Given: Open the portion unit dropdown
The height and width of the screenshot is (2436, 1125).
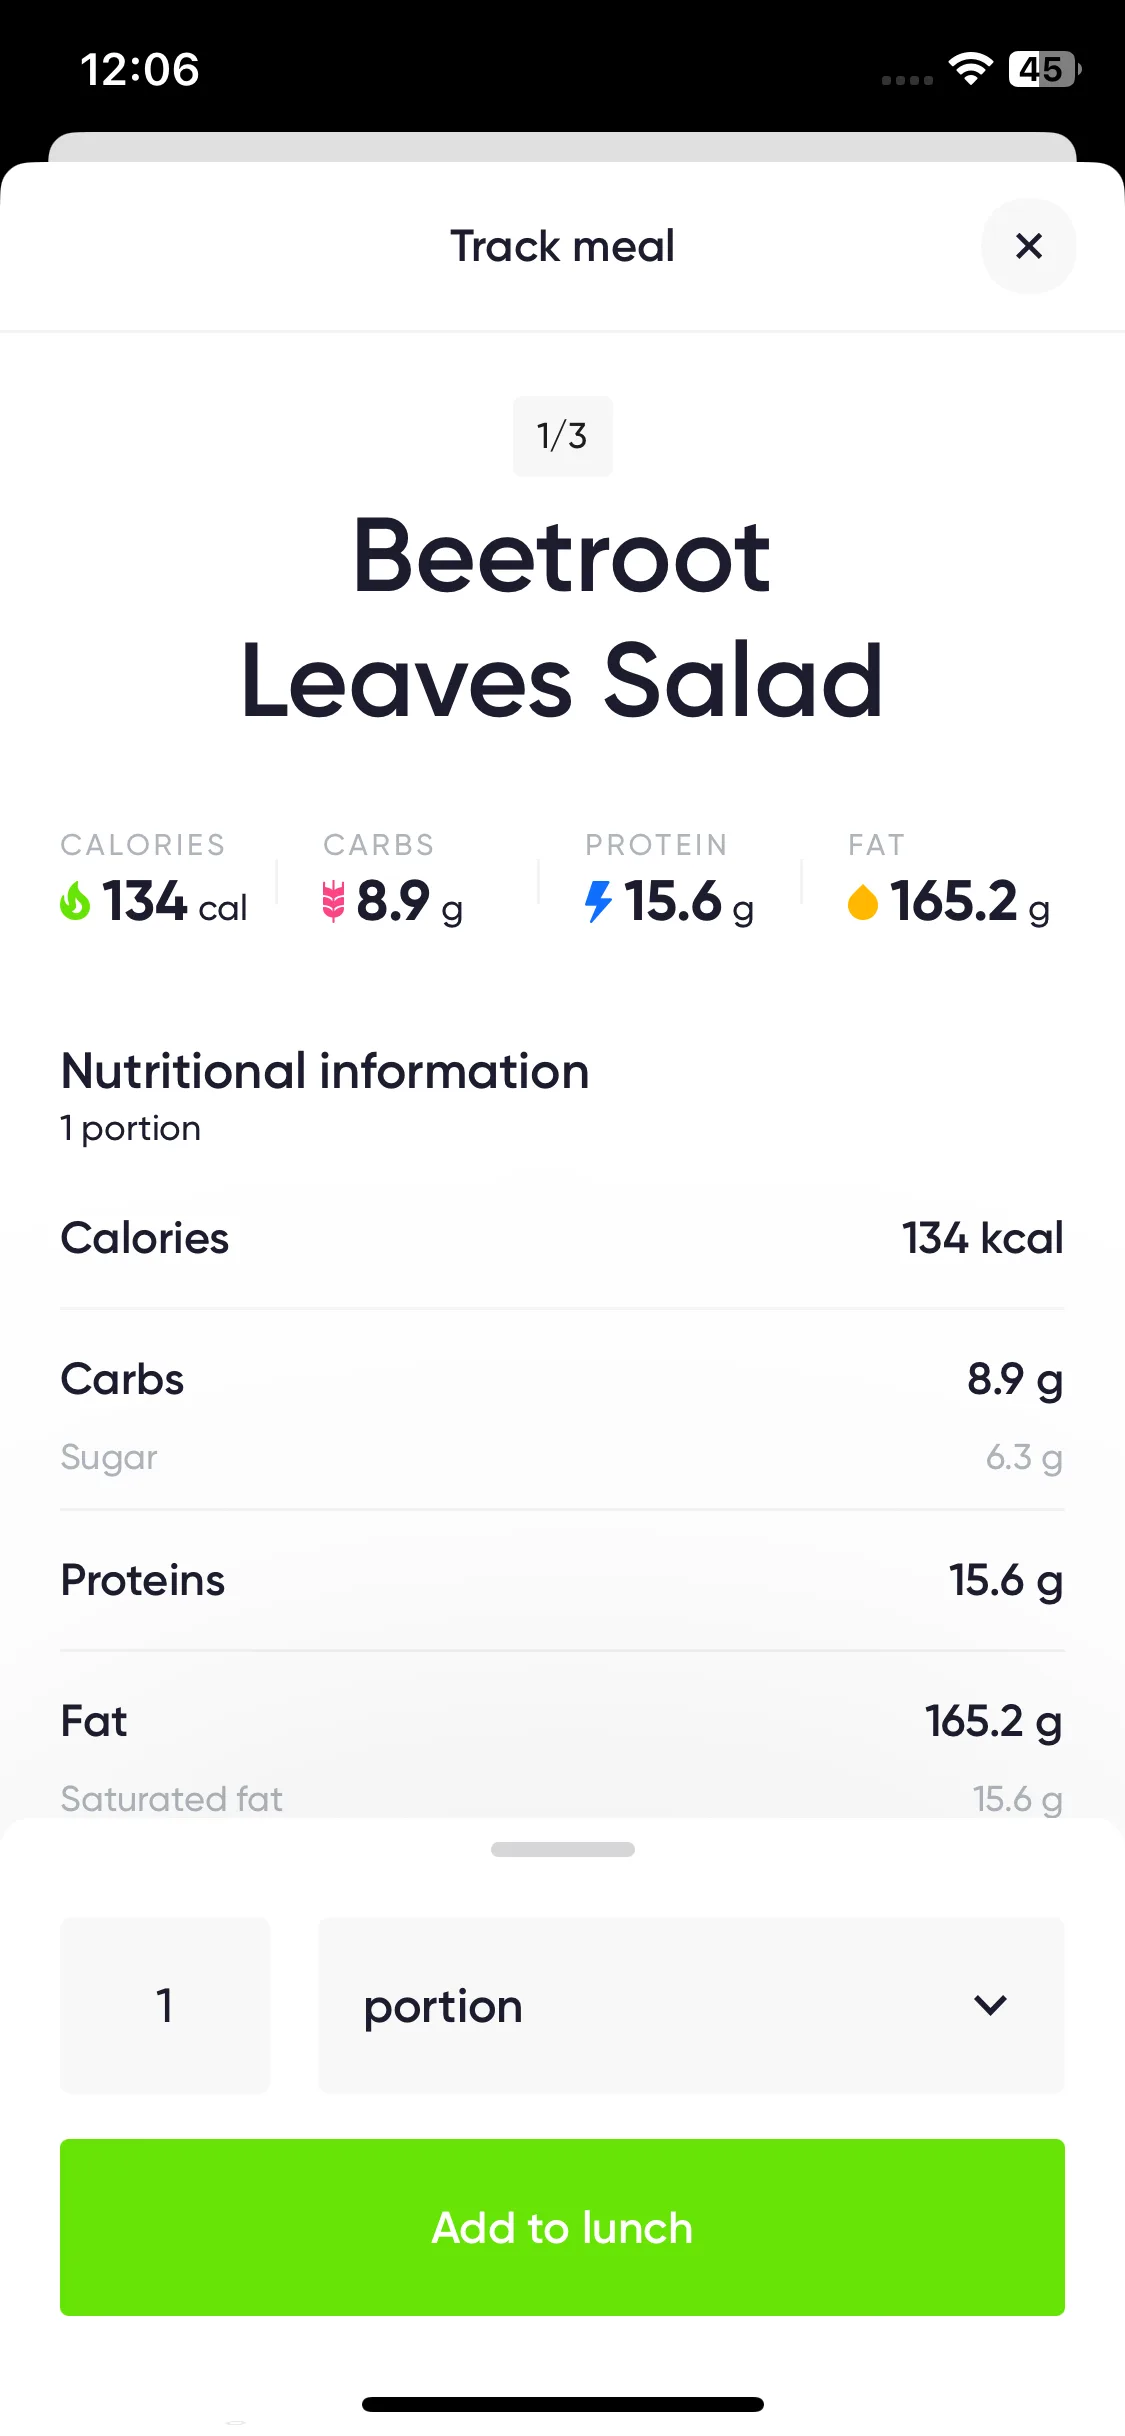Looking at the screenshot, I should tap(691, 2005).
